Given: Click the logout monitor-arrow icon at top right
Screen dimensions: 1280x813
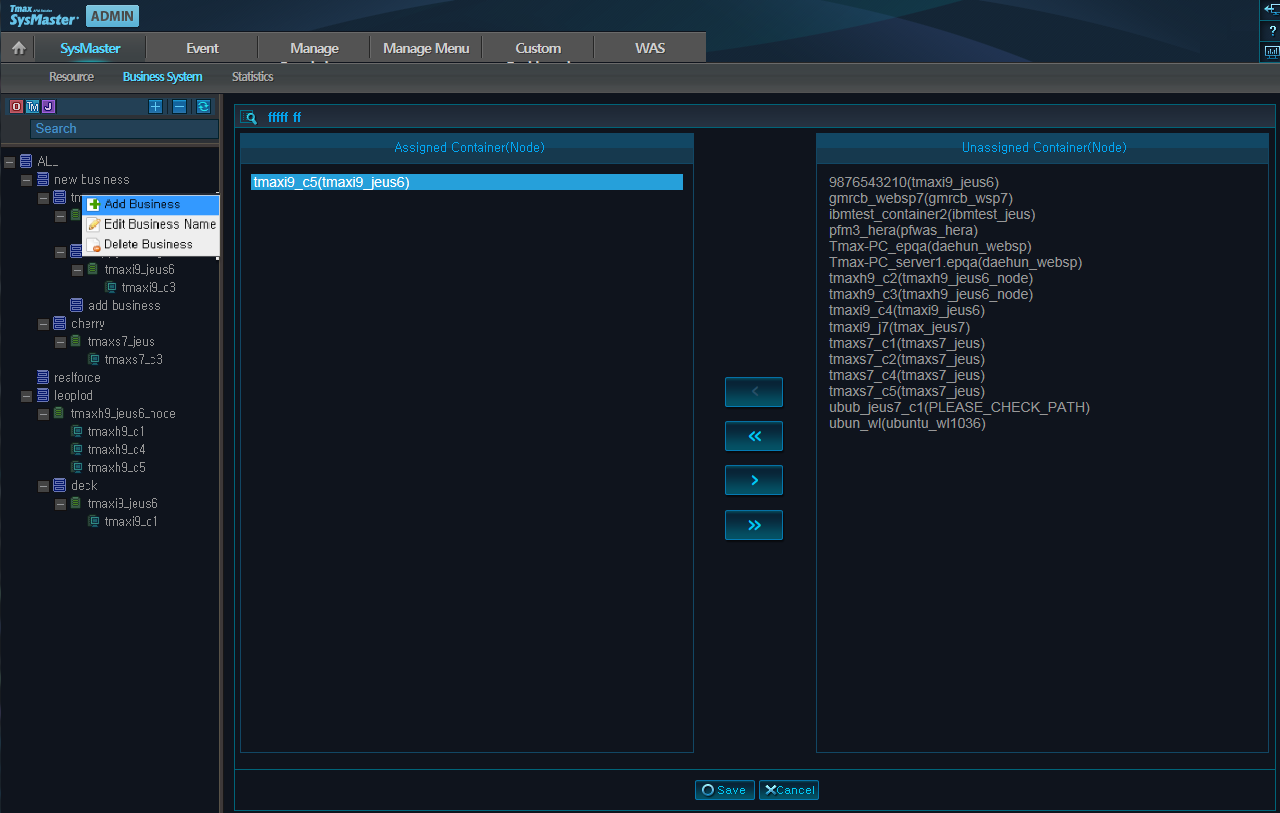Looking at the screenshot, I should [1272, 8].
